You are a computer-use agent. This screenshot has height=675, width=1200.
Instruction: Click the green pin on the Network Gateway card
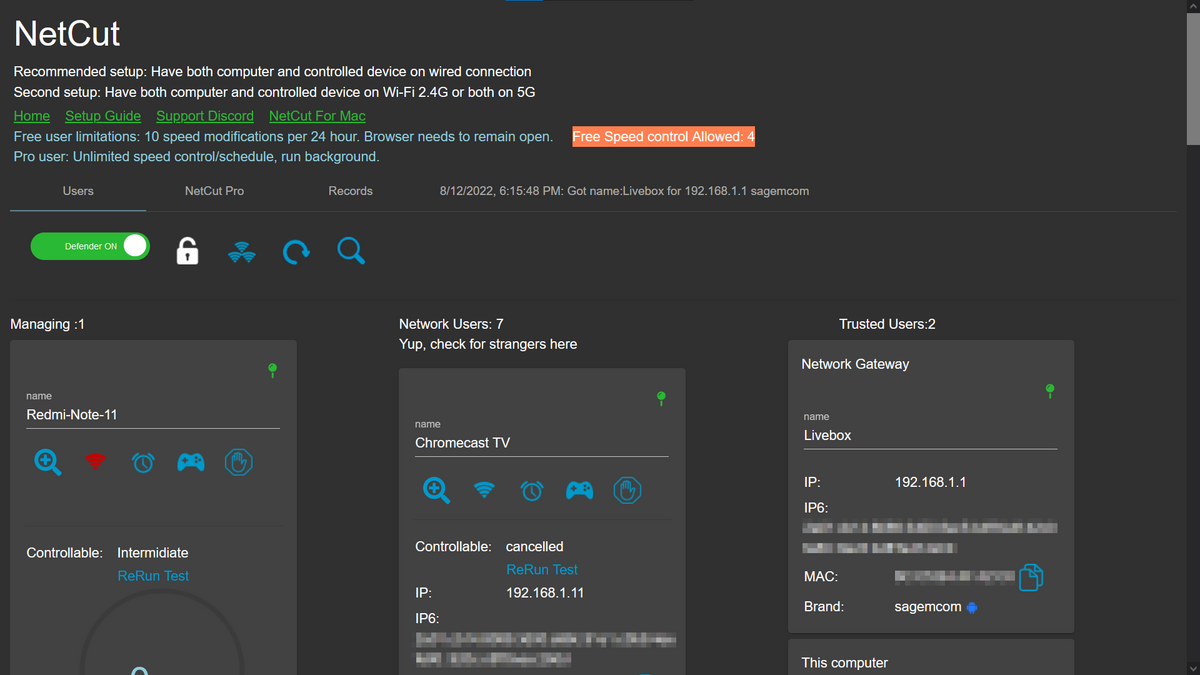[1050, 391]
